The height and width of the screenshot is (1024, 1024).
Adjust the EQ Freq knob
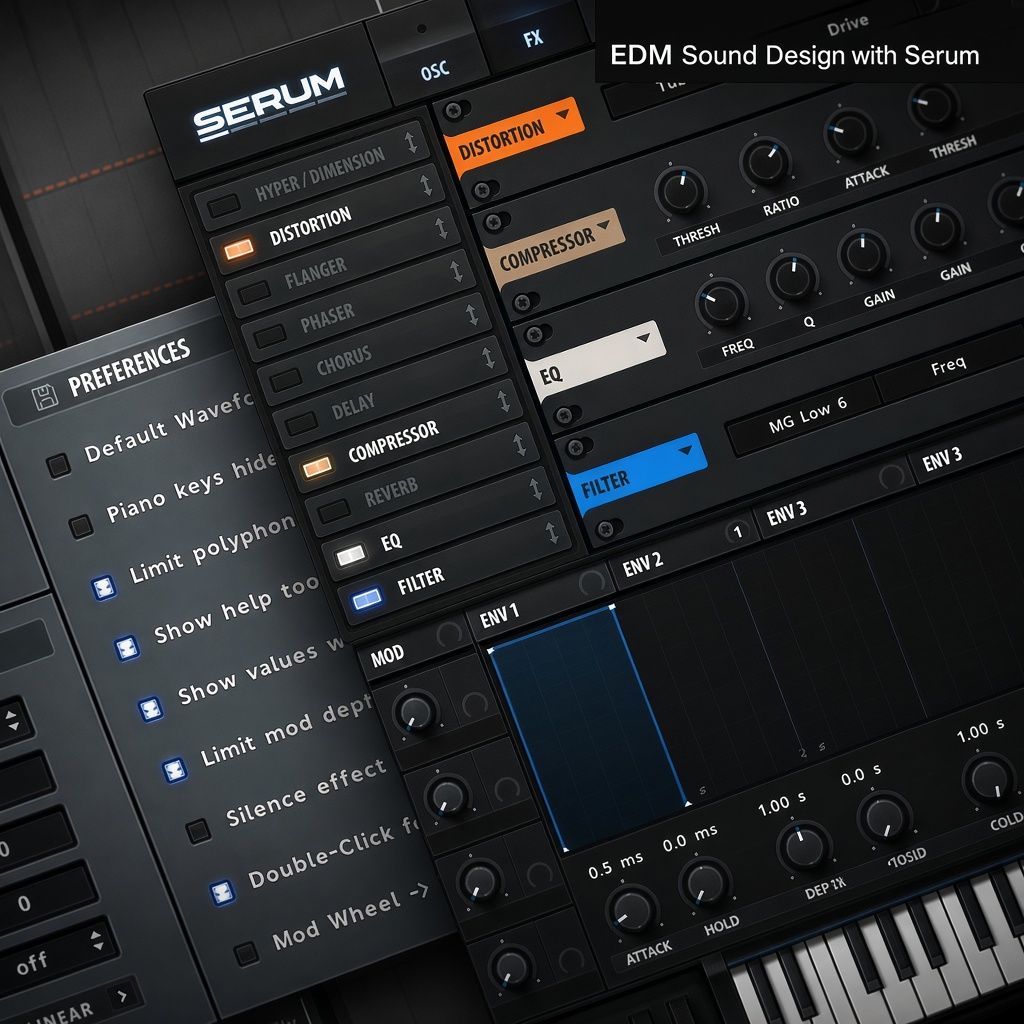click(x=720, y=302)
